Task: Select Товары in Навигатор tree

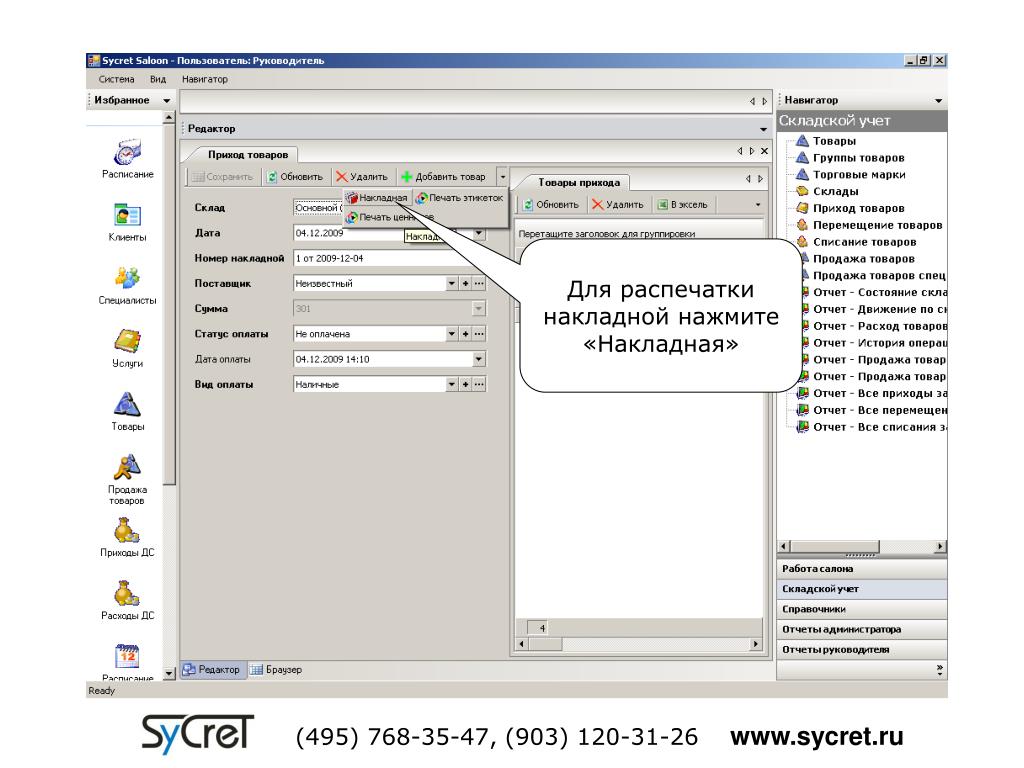Action: (x=834, y=141)
